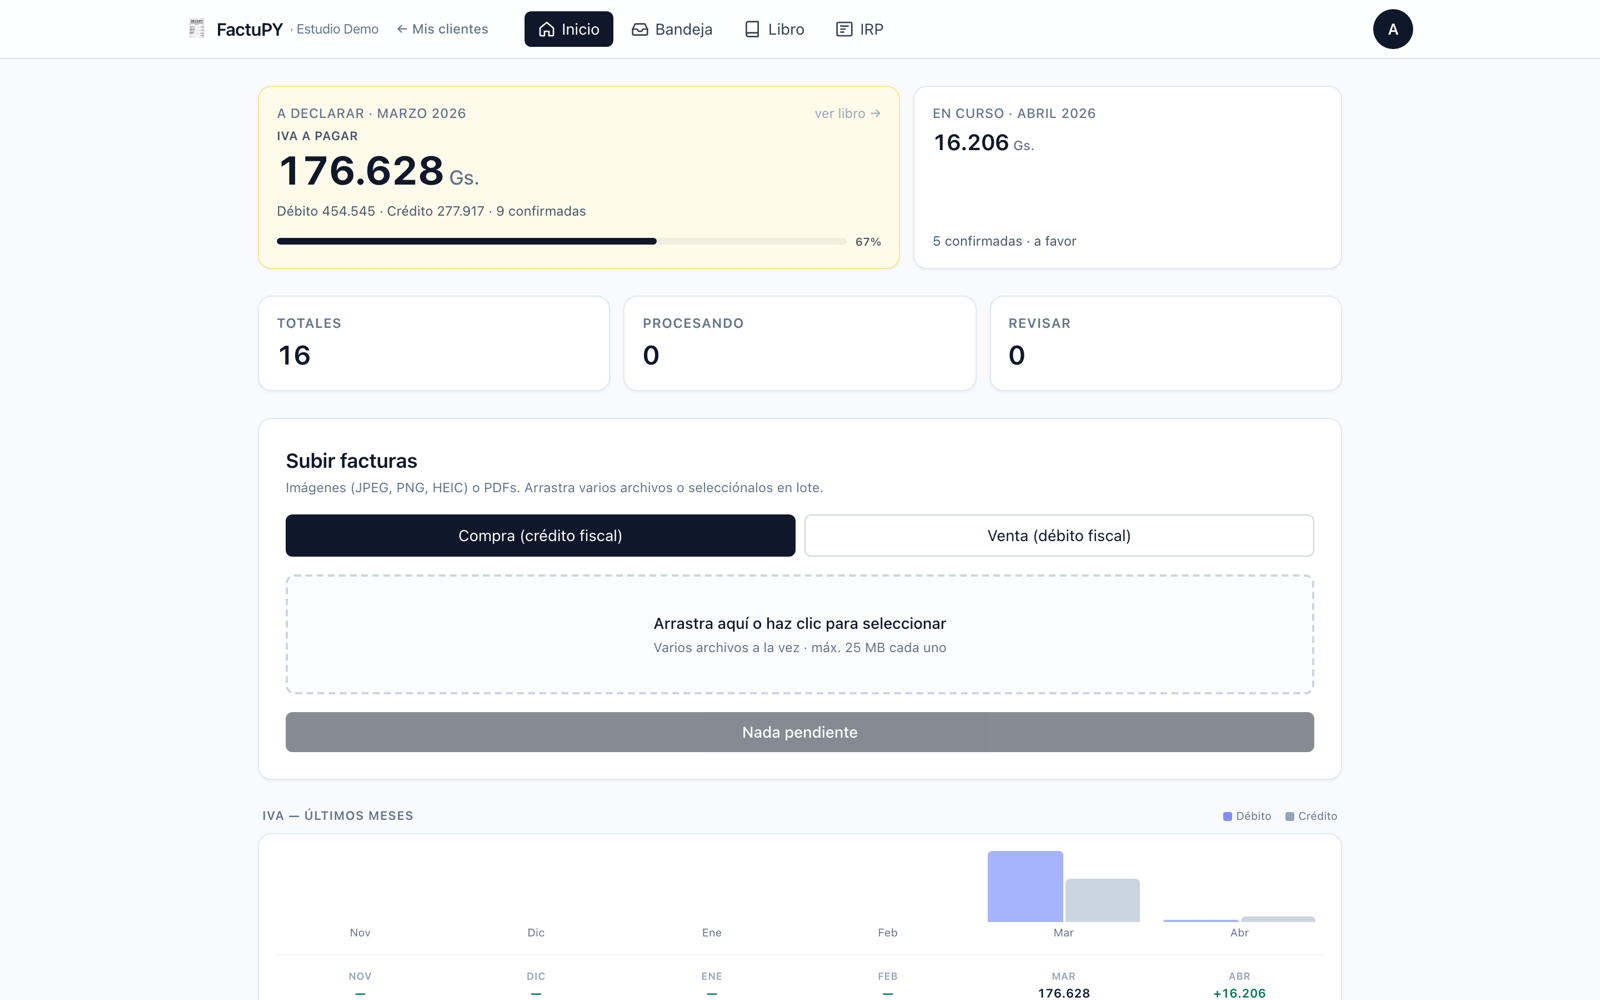Image resolution: width=1600 pixels, height=1000 pixels.
Task: Click the March crédito bar in chart
Action: 1102,900
